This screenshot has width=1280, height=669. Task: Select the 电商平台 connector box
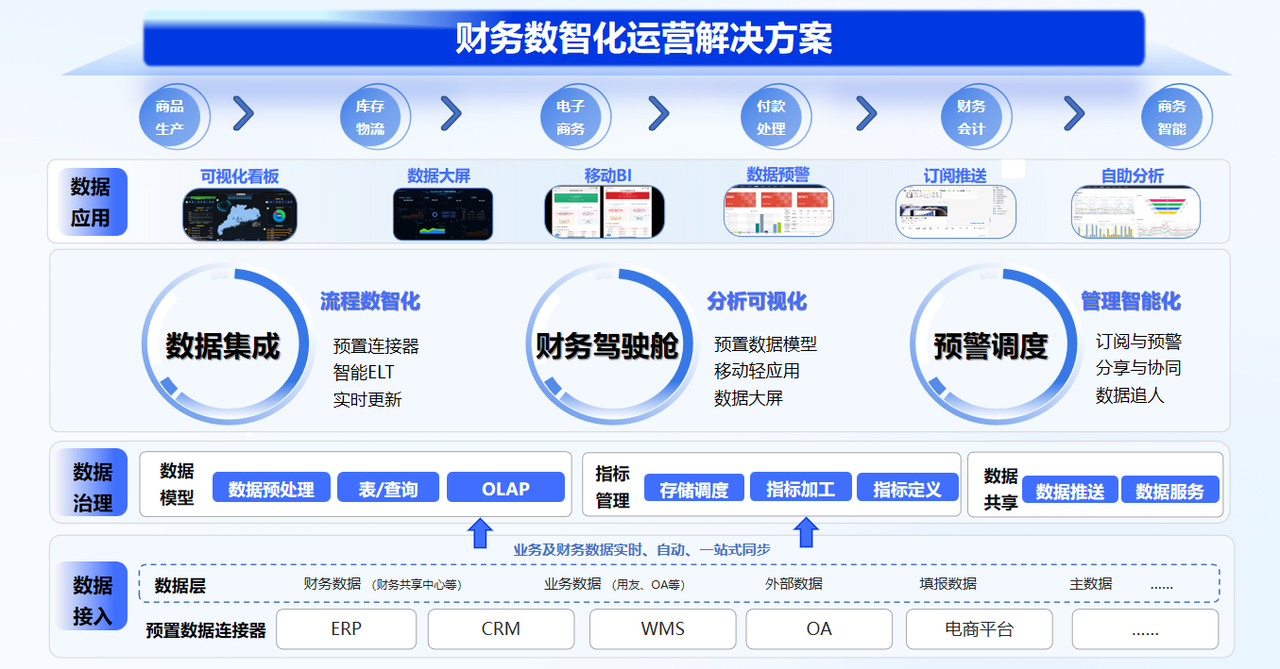click(x=979, y=629)
